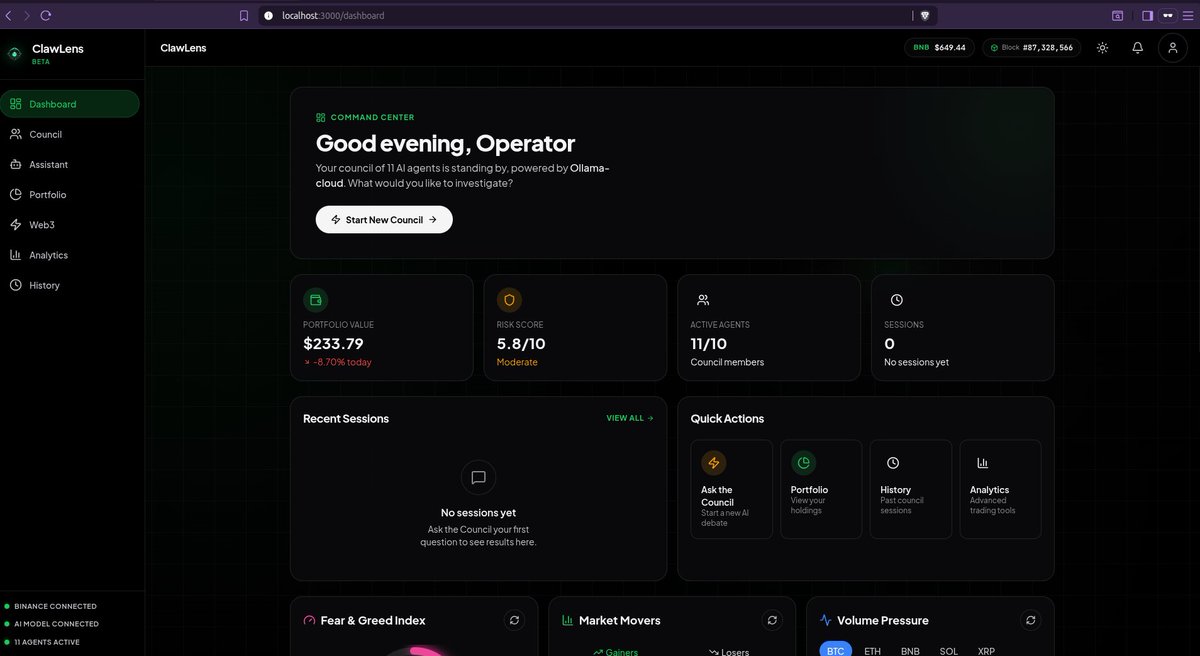The image size is (1200, 656).
Task: Click the Brave shields icon in the address bar
Action: [924, 15]
